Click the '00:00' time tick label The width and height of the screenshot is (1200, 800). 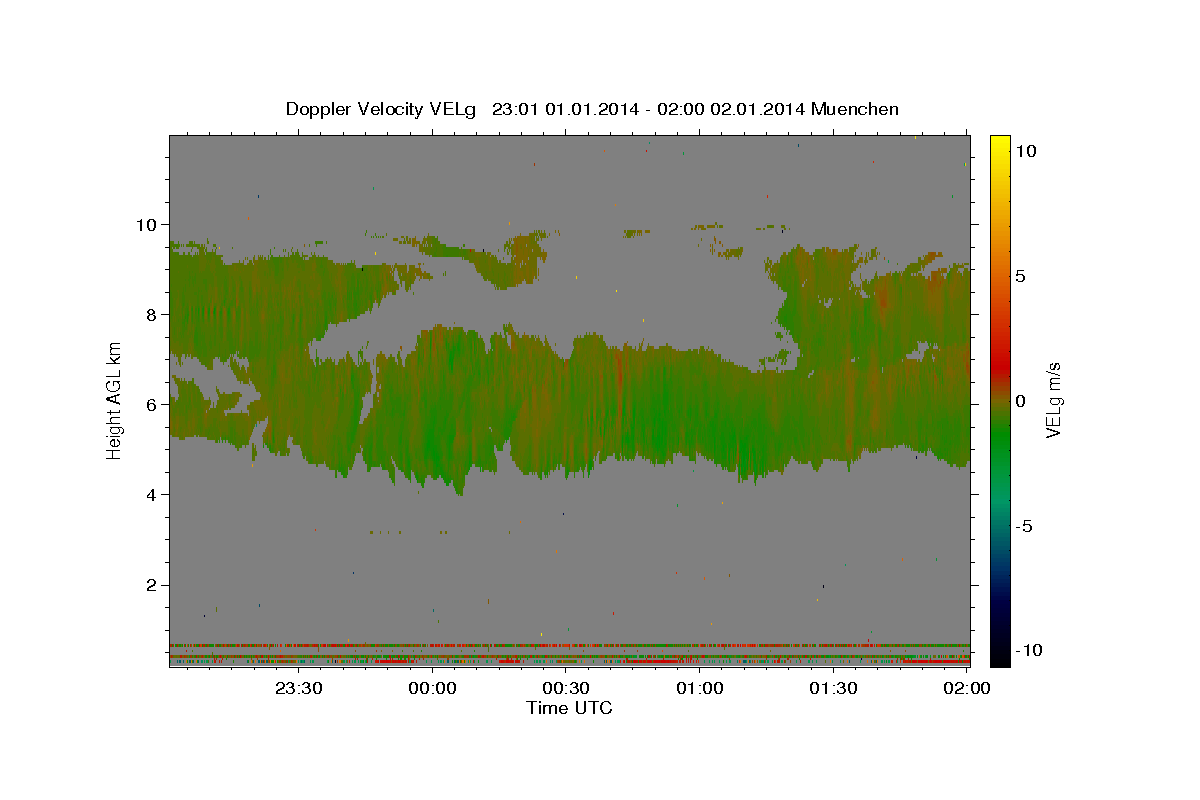click(433, 688)
